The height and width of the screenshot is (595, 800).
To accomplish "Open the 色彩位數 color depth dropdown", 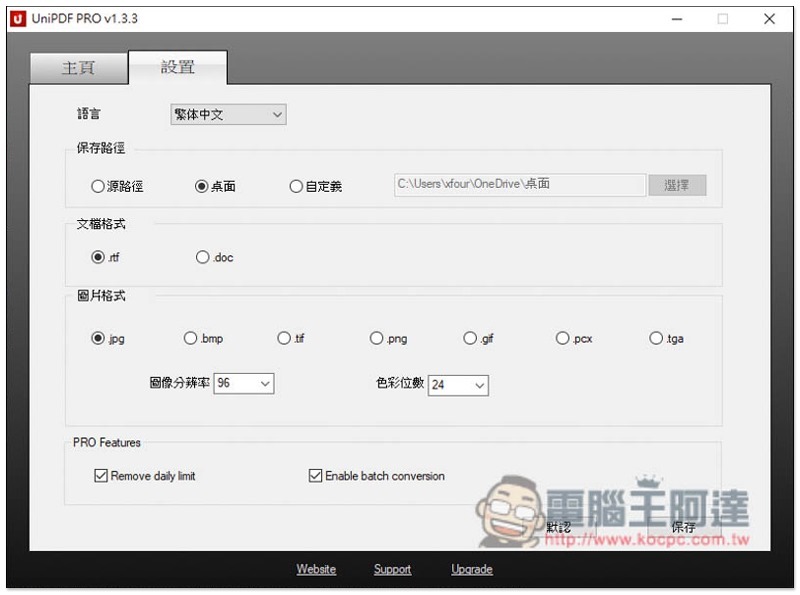I will coord(458,385).
